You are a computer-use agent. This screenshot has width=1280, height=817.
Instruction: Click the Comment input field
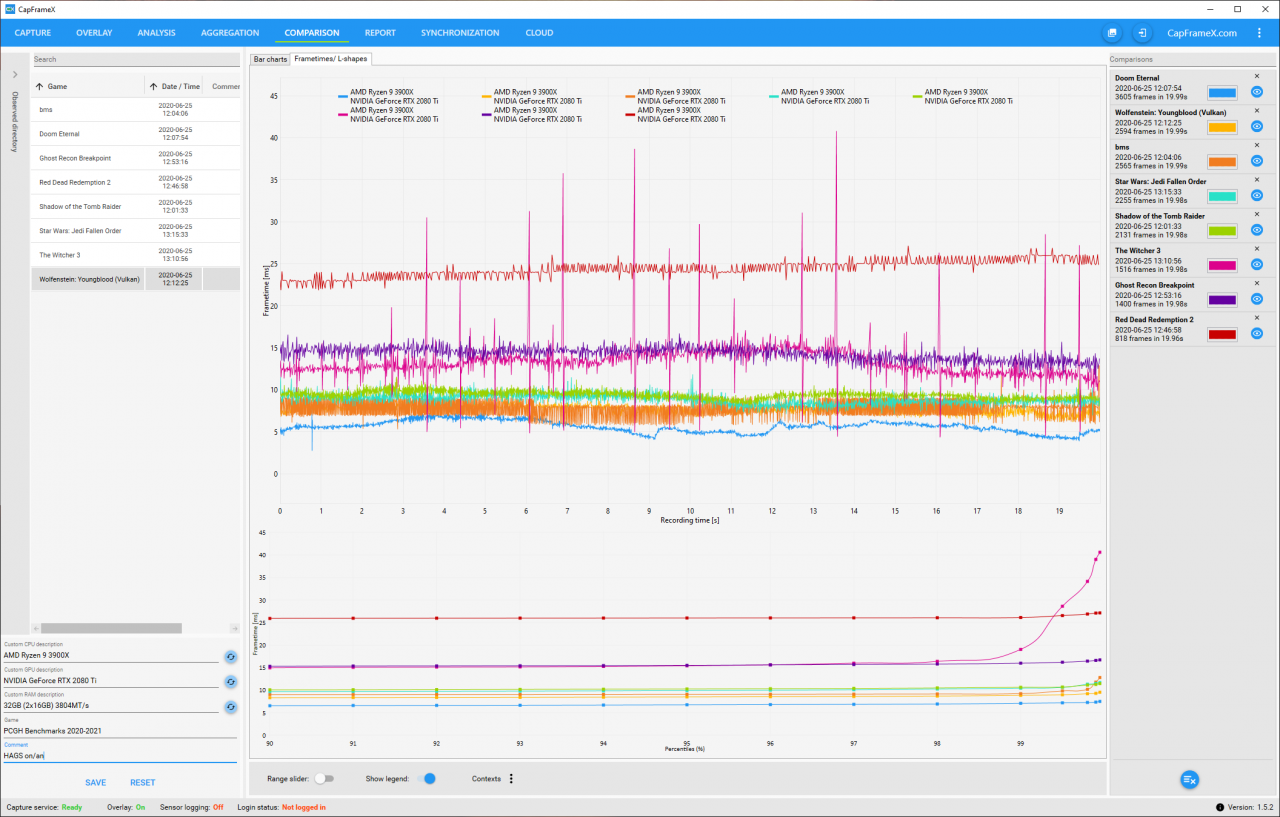tap(120, 755)
